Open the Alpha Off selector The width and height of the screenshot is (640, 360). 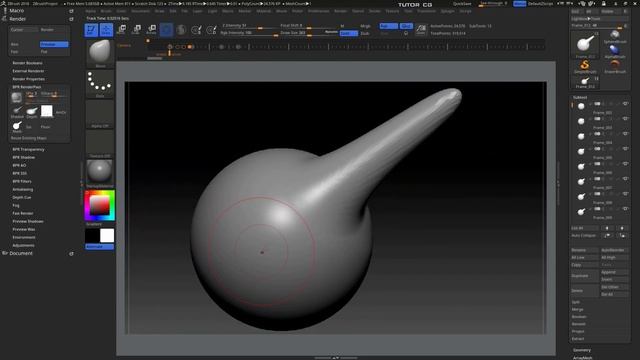100,113
